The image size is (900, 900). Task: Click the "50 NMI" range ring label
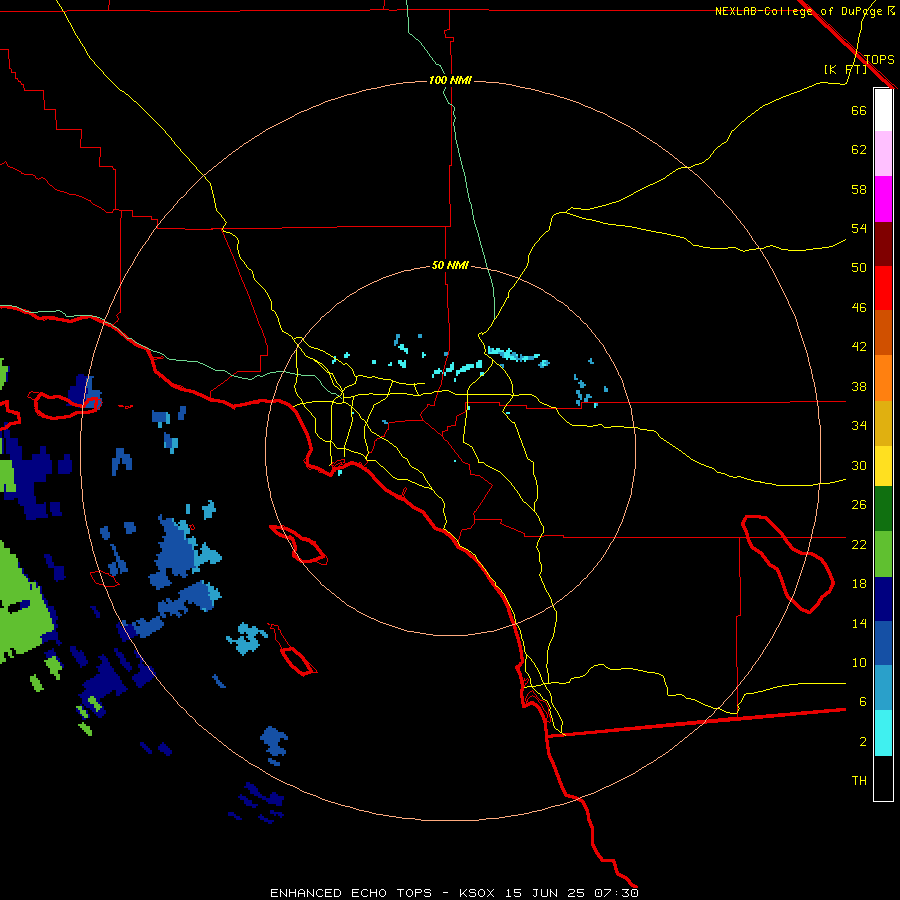pyautogui.click(x=450, y=265)
